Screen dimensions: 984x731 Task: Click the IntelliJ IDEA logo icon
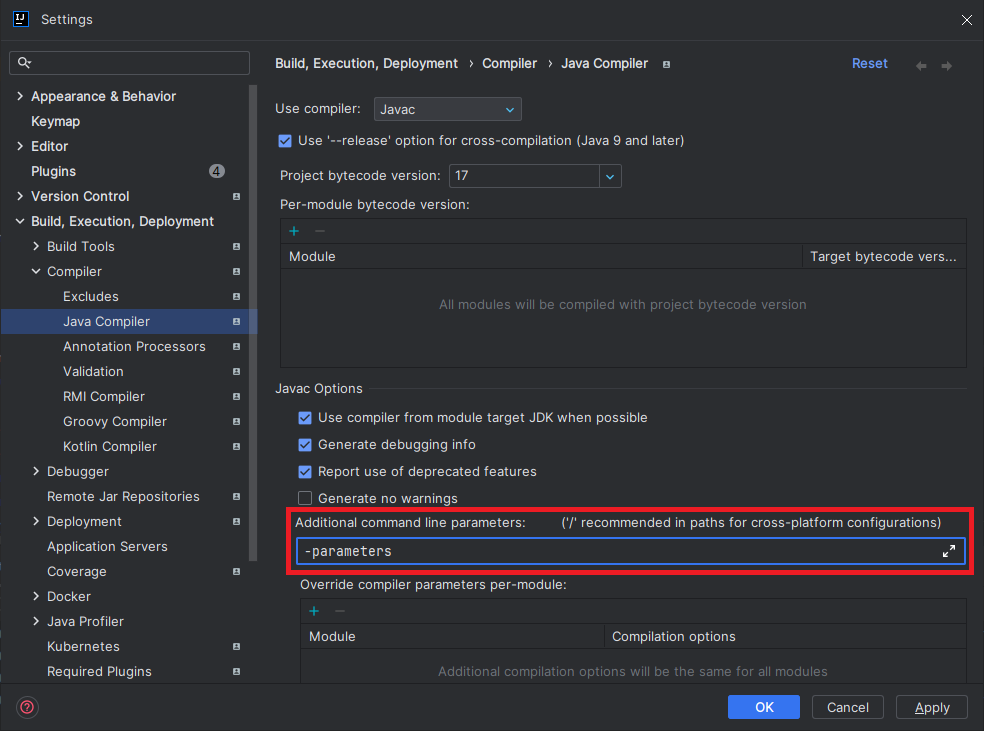21,19
